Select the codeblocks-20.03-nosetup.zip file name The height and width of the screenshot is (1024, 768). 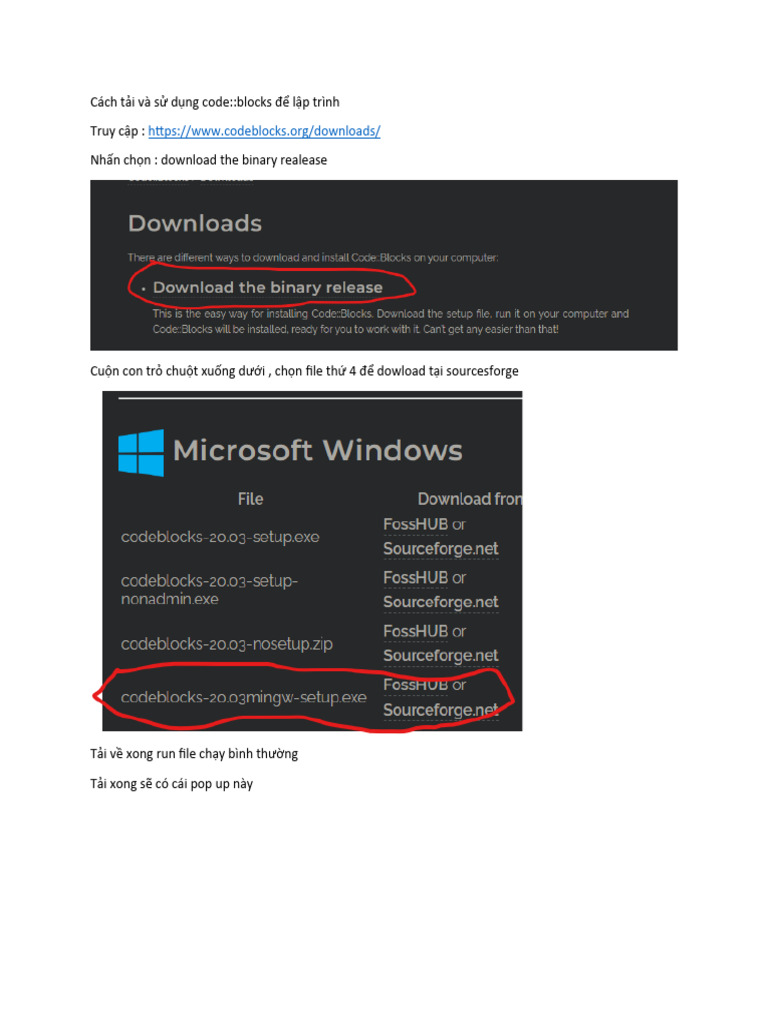[227, 644]
